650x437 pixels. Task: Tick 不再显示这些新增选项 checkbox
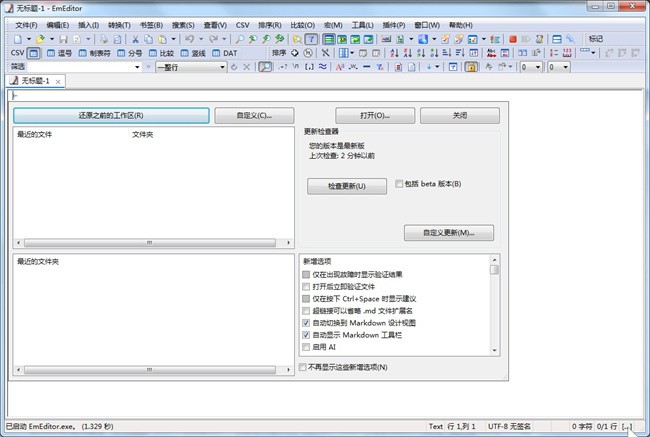click(x=306, y=367)
